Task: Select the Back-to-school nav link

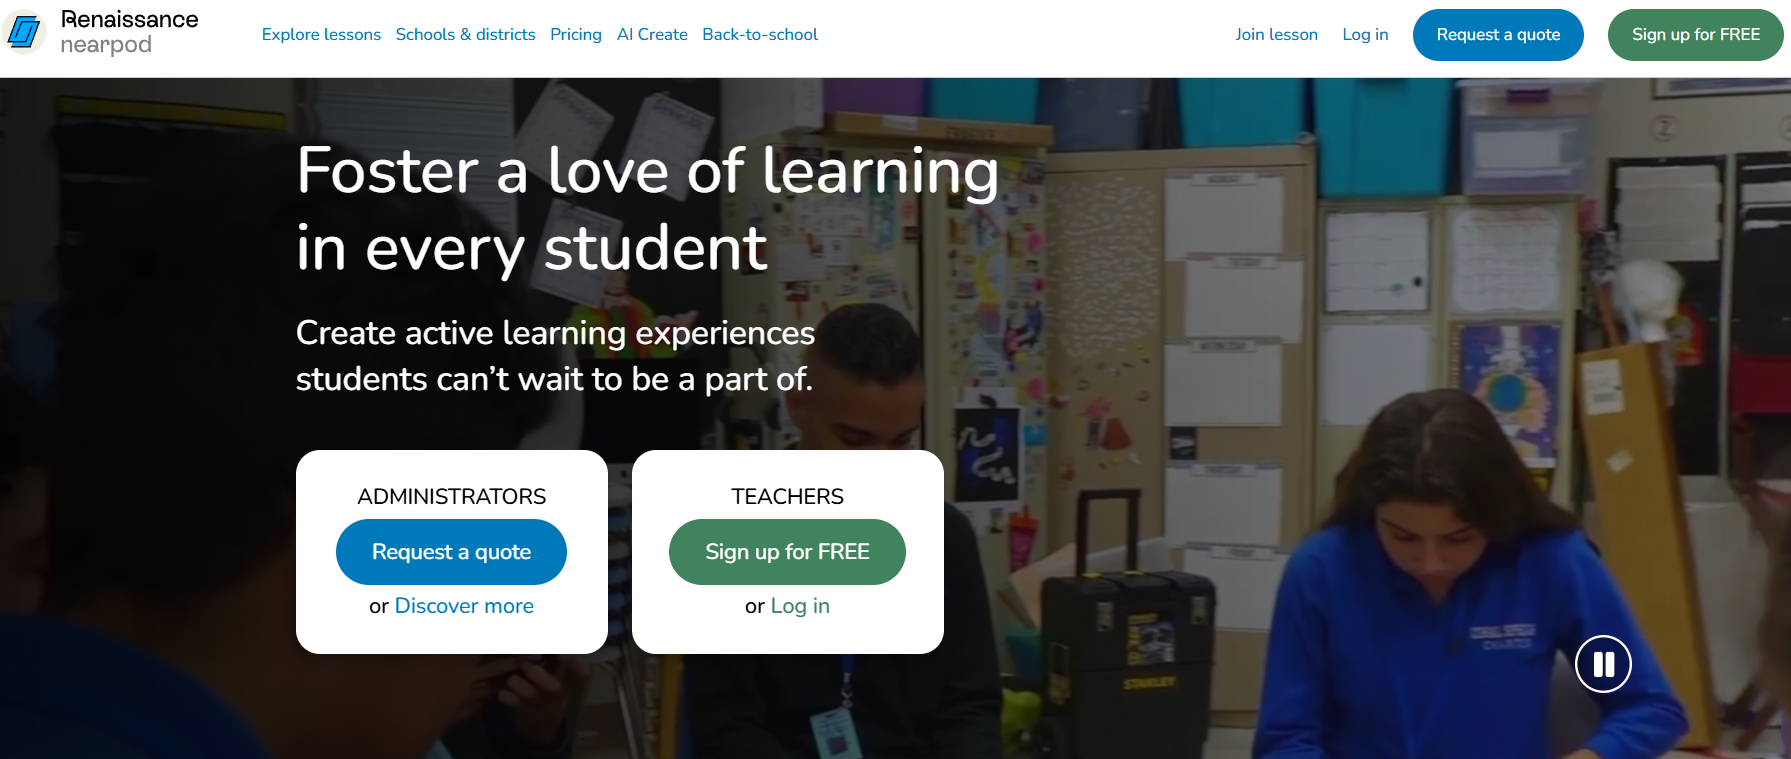Action: tap(760, 34)
